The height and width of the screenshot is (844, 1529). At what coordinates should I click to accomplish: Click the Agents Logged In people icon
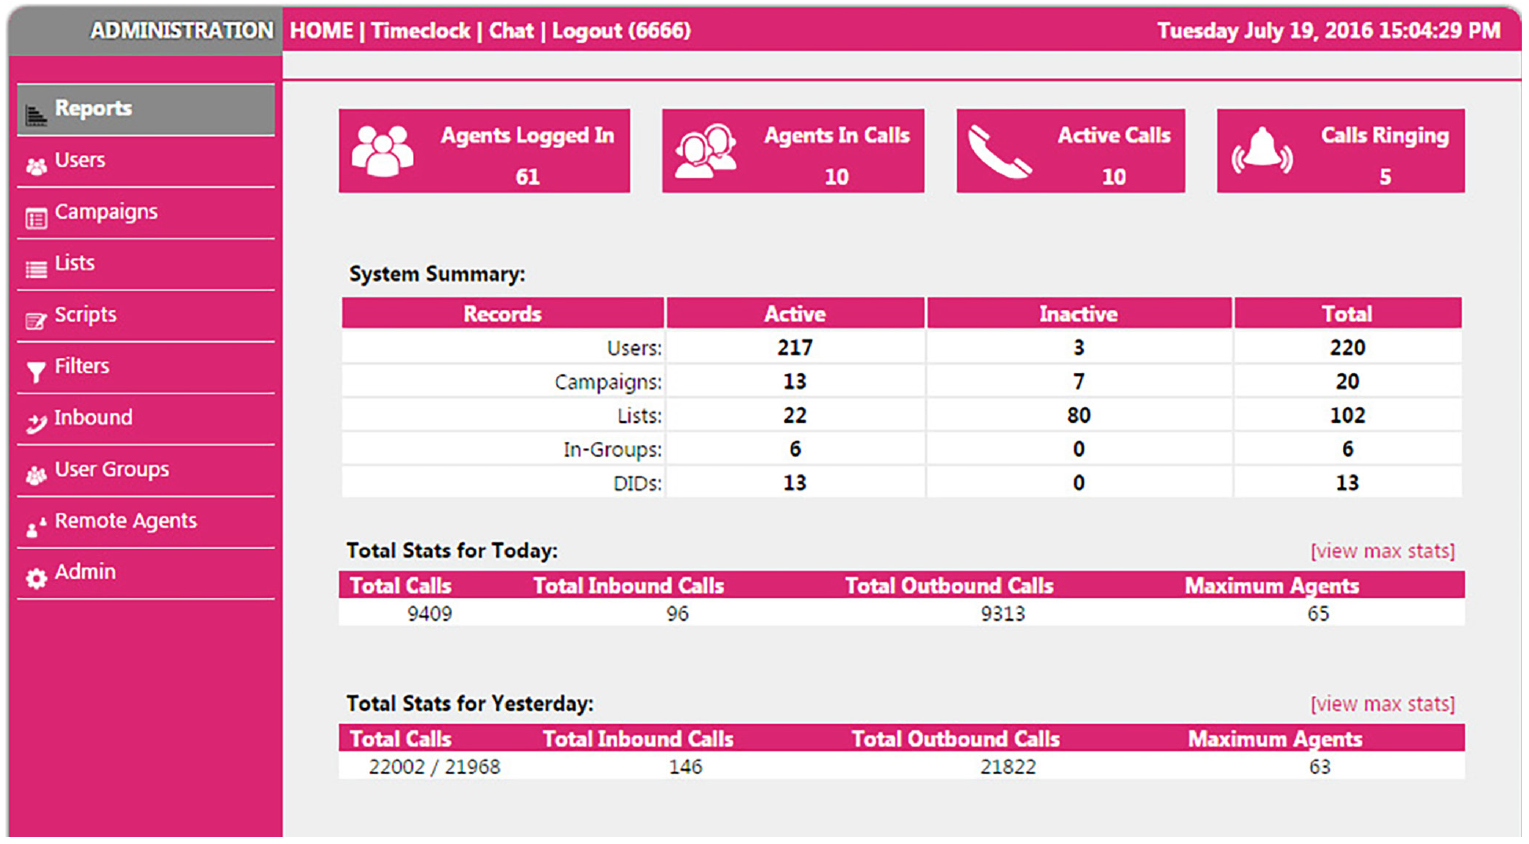tap(383, 151)
